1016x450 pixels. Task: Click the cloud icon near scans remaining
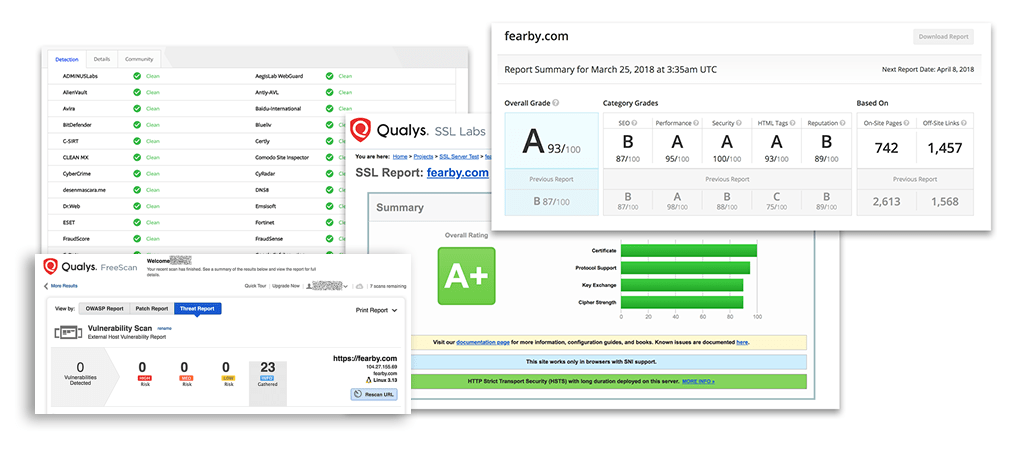(x=359, y=286)
